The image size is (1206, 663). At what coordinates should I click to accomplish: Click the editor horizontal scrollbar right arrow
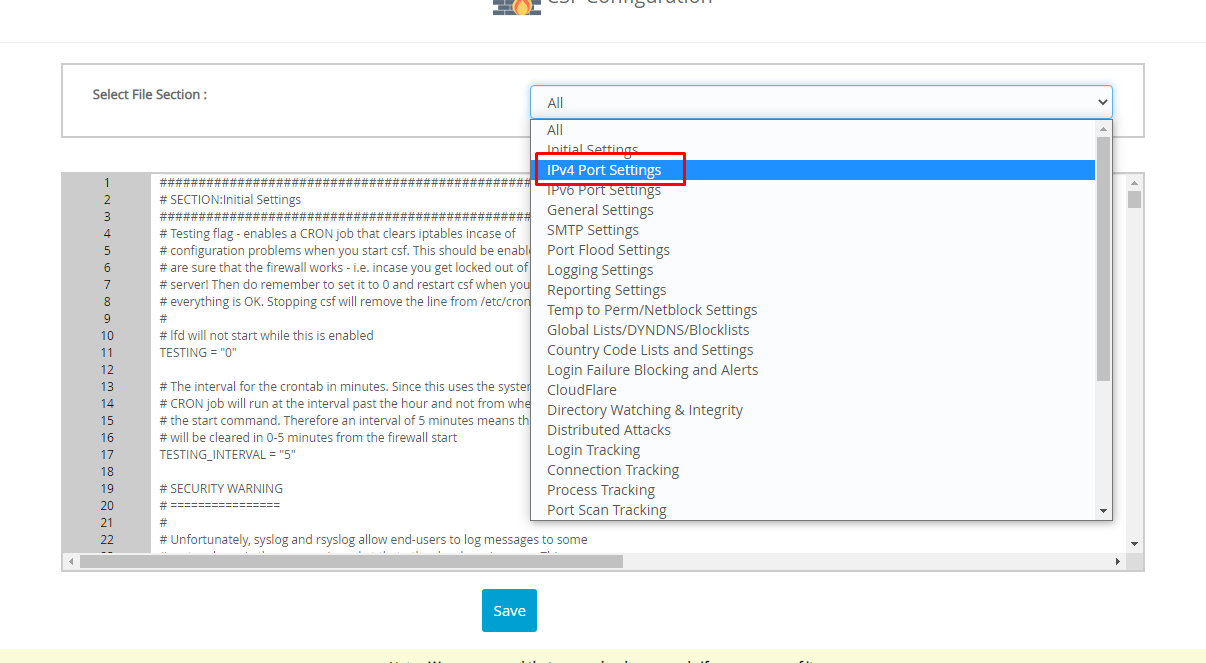1118,562
